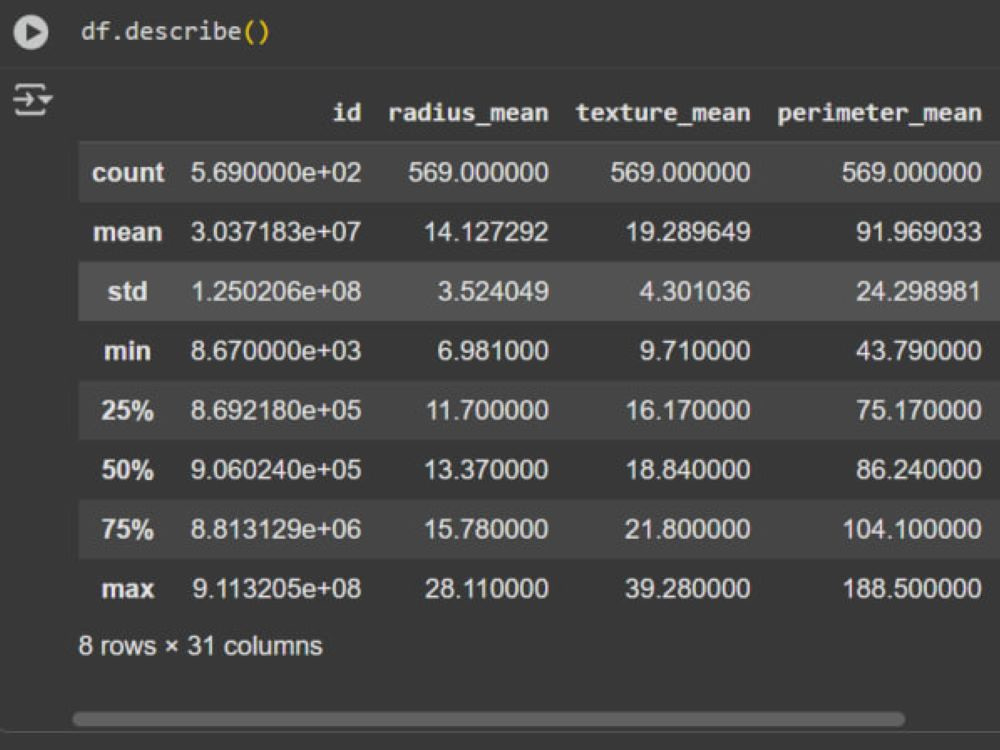
Task: Open the cell output actions icon
Action: pos(32,99)
